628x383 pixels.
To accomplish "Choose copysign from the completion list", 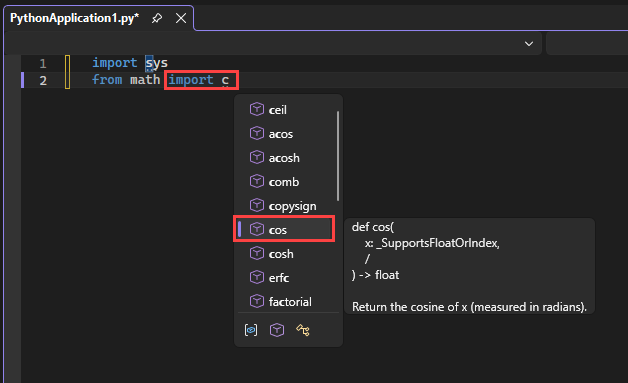I will click(286, 206).
